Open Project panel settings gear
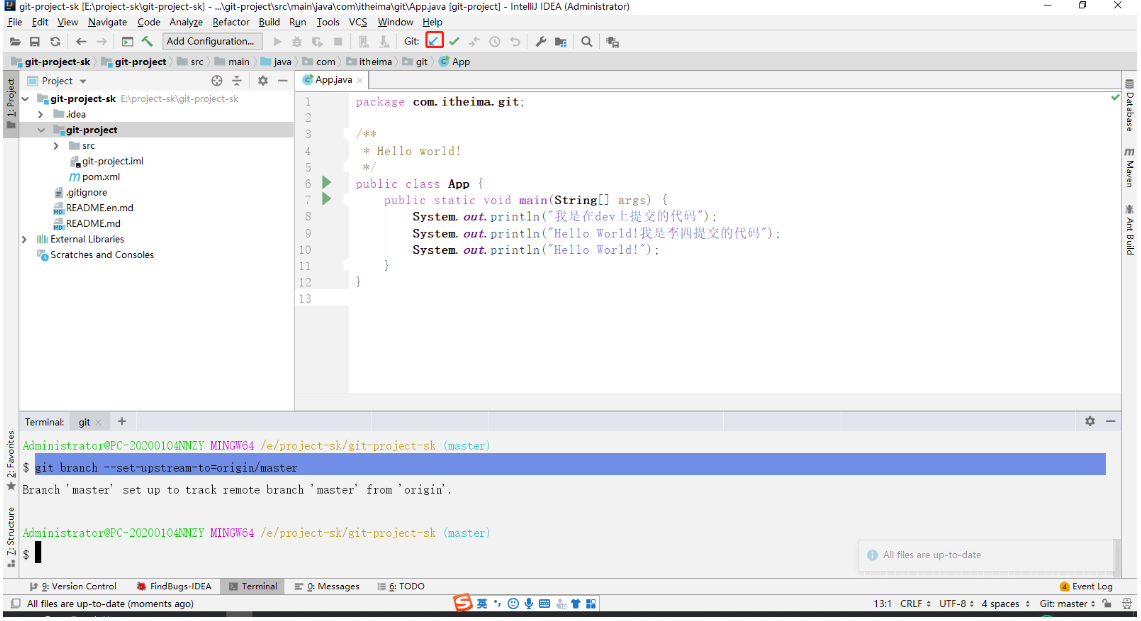Viewport: 1141px width, 621px height. pyautogui.click(x=263, y=81)
